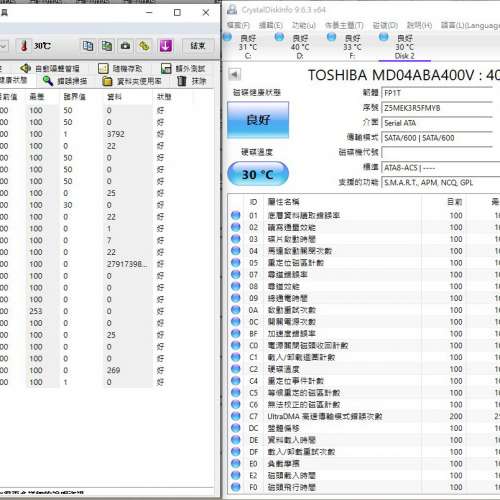
Task: Click the blue status circle for attribute 09
Action: (236, 298)
